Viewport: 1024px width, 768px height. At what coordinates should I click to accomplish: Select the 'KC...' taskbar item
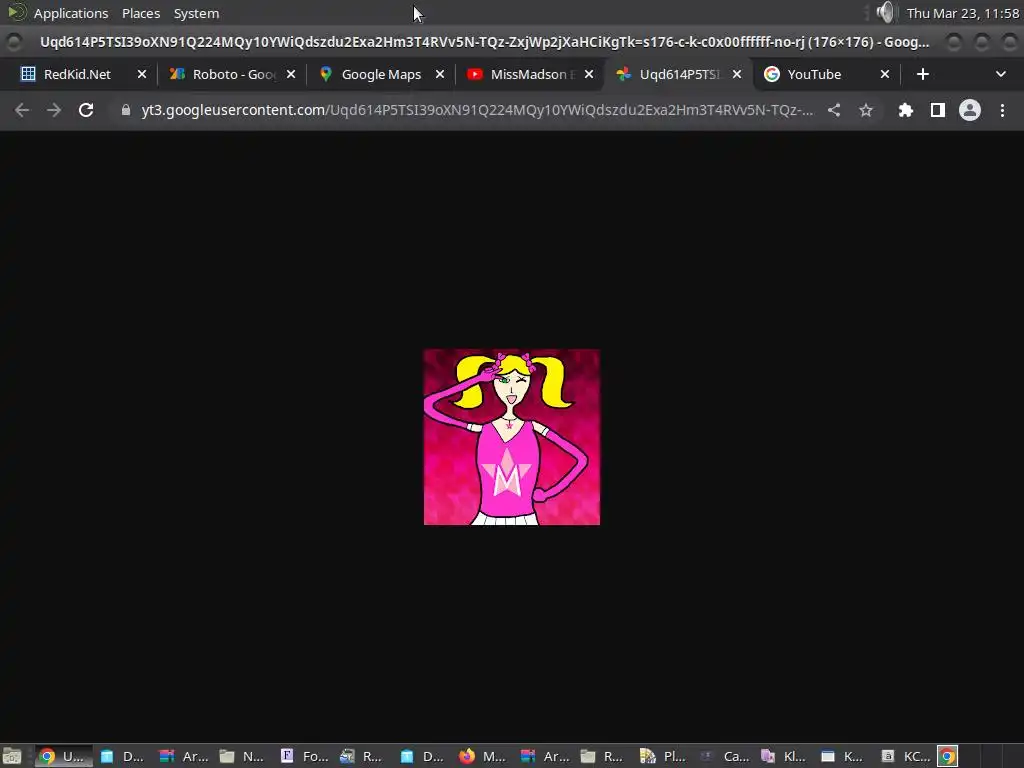(905, 756)
